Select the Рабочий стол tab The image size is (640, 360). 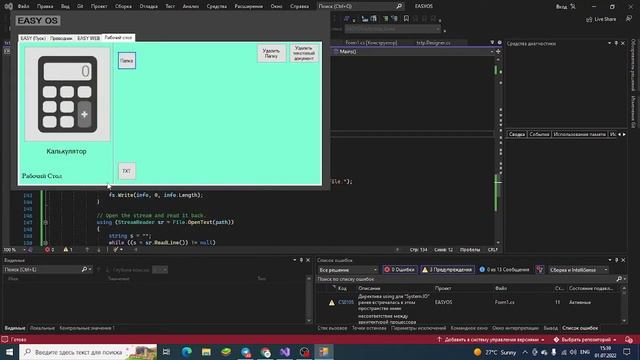coord(118,38)
